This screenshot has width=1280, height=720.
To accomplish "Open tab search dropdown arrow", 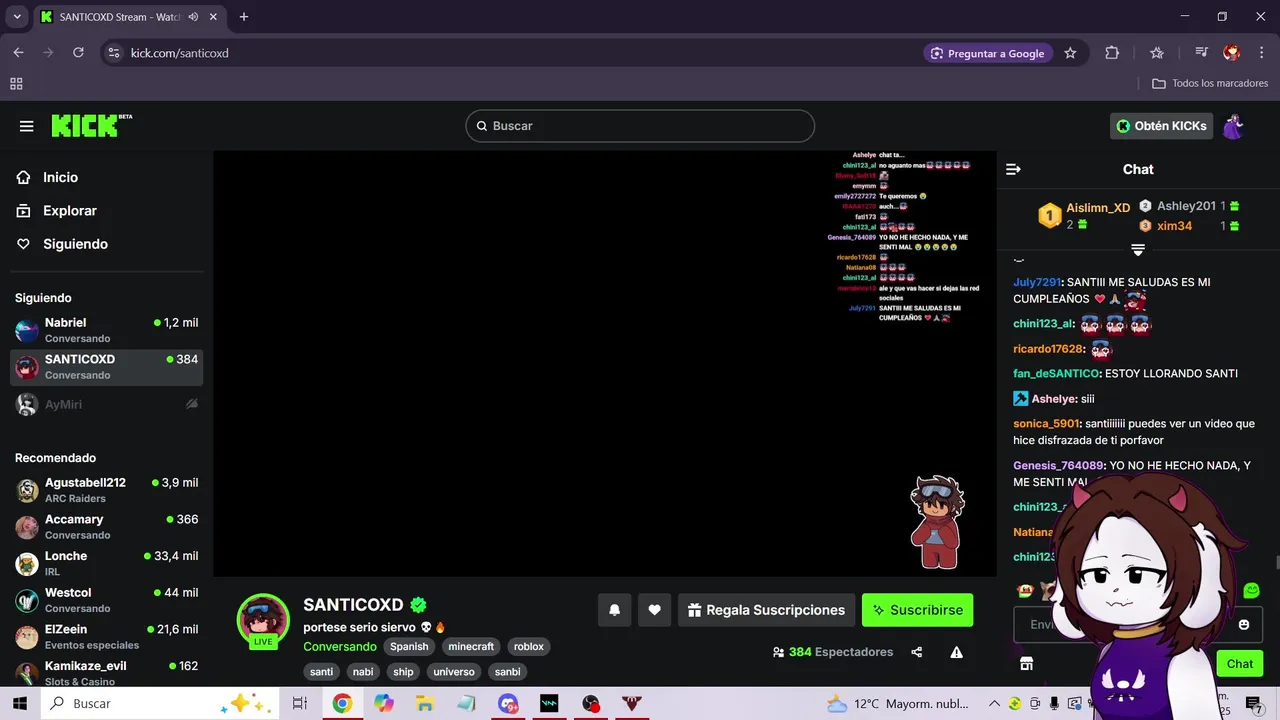I will click(x=17, y=17).
